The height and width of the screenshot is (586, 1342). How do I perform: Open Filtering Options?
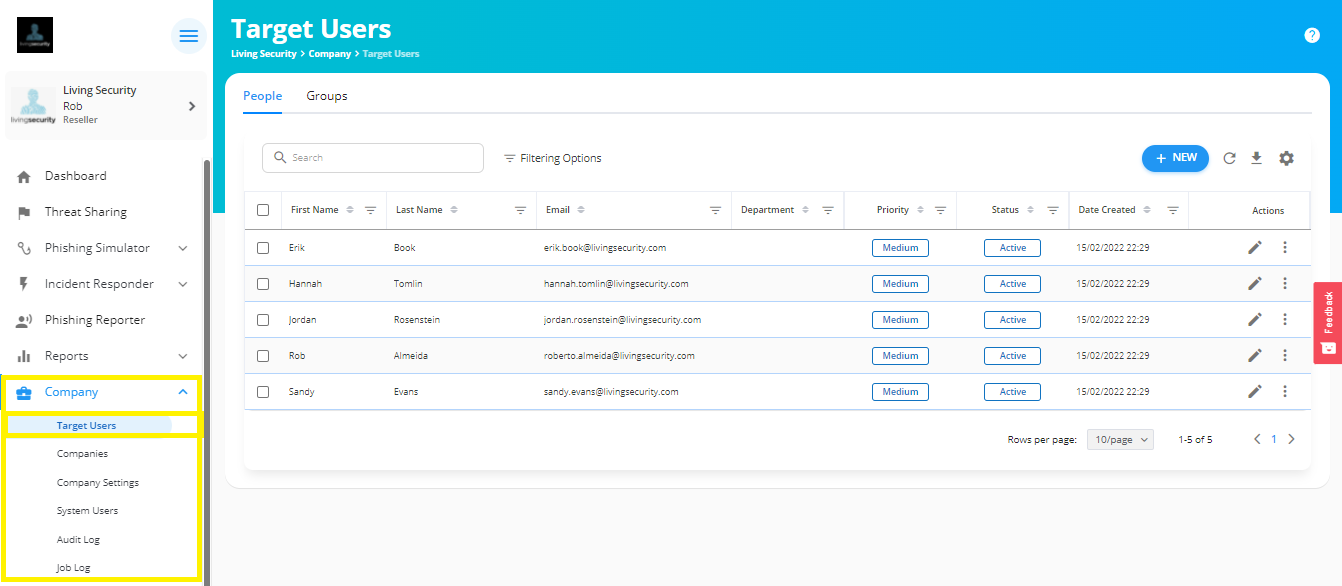pos(552,158)
